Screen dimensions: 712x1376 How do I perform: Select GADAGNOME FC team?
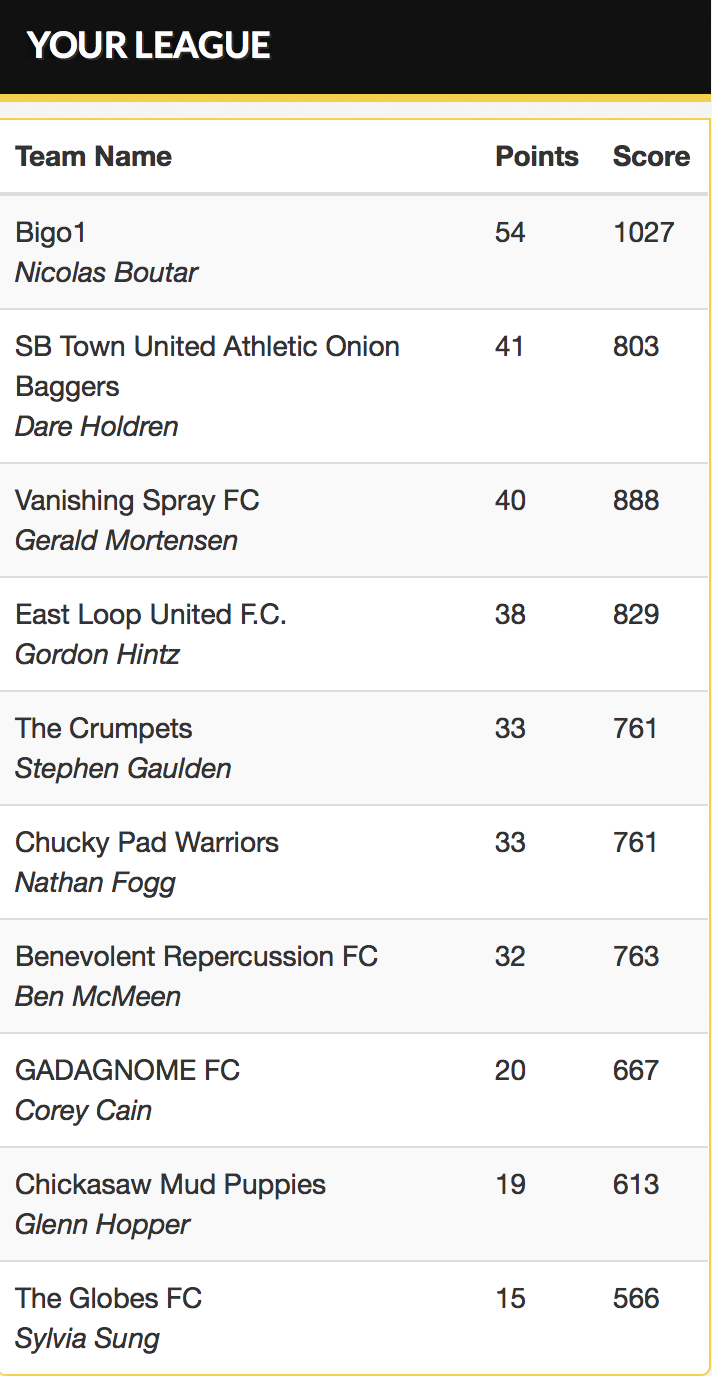pyautogui.click(x=127, y=1070)
